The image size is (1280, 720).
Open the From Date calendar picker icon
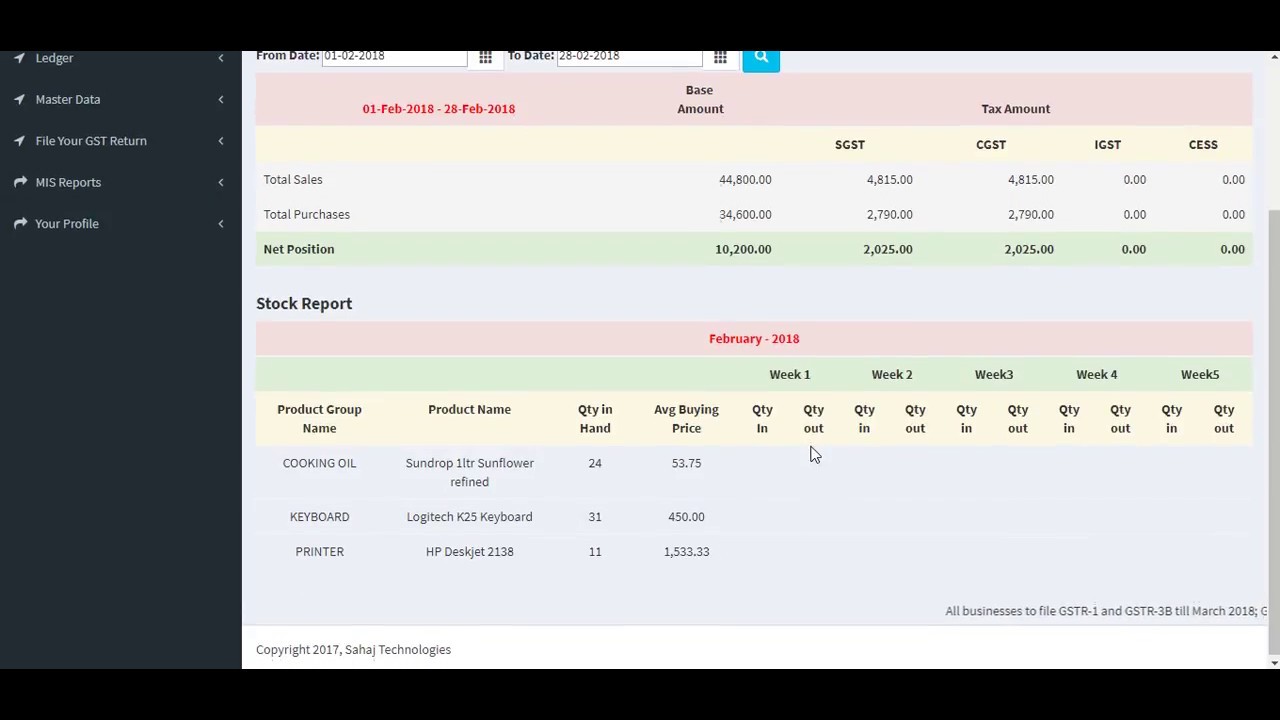pyautogui.click(x=485, y=58)
